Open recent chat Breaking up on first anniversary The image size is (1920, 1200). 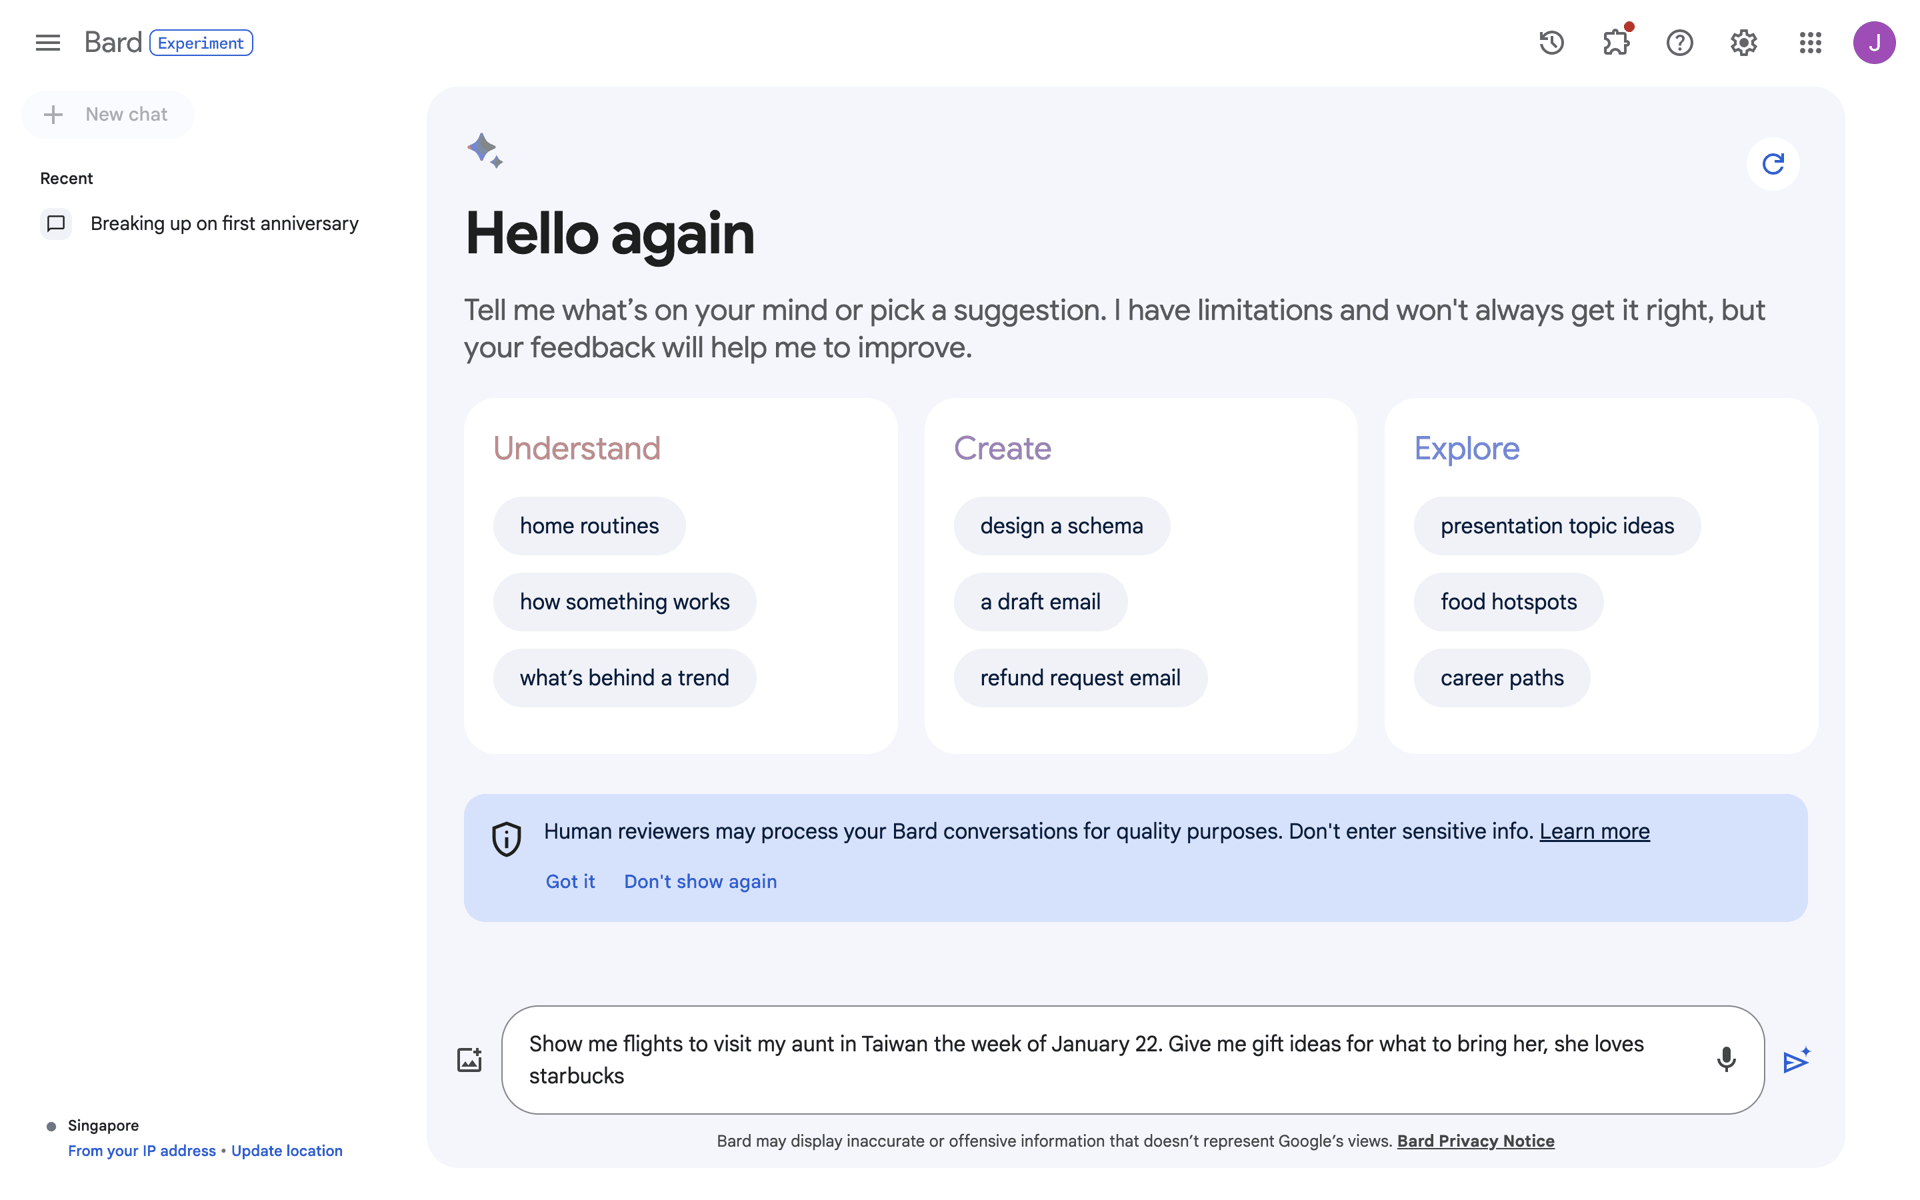click(224, 223)
